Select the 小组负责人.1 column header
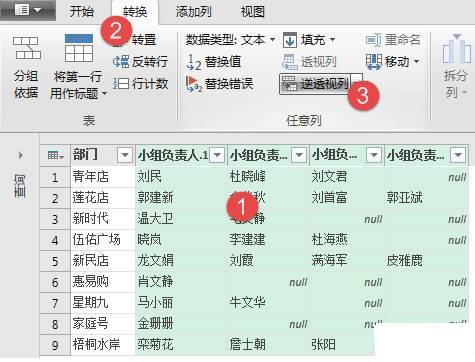 click(181, 155)
